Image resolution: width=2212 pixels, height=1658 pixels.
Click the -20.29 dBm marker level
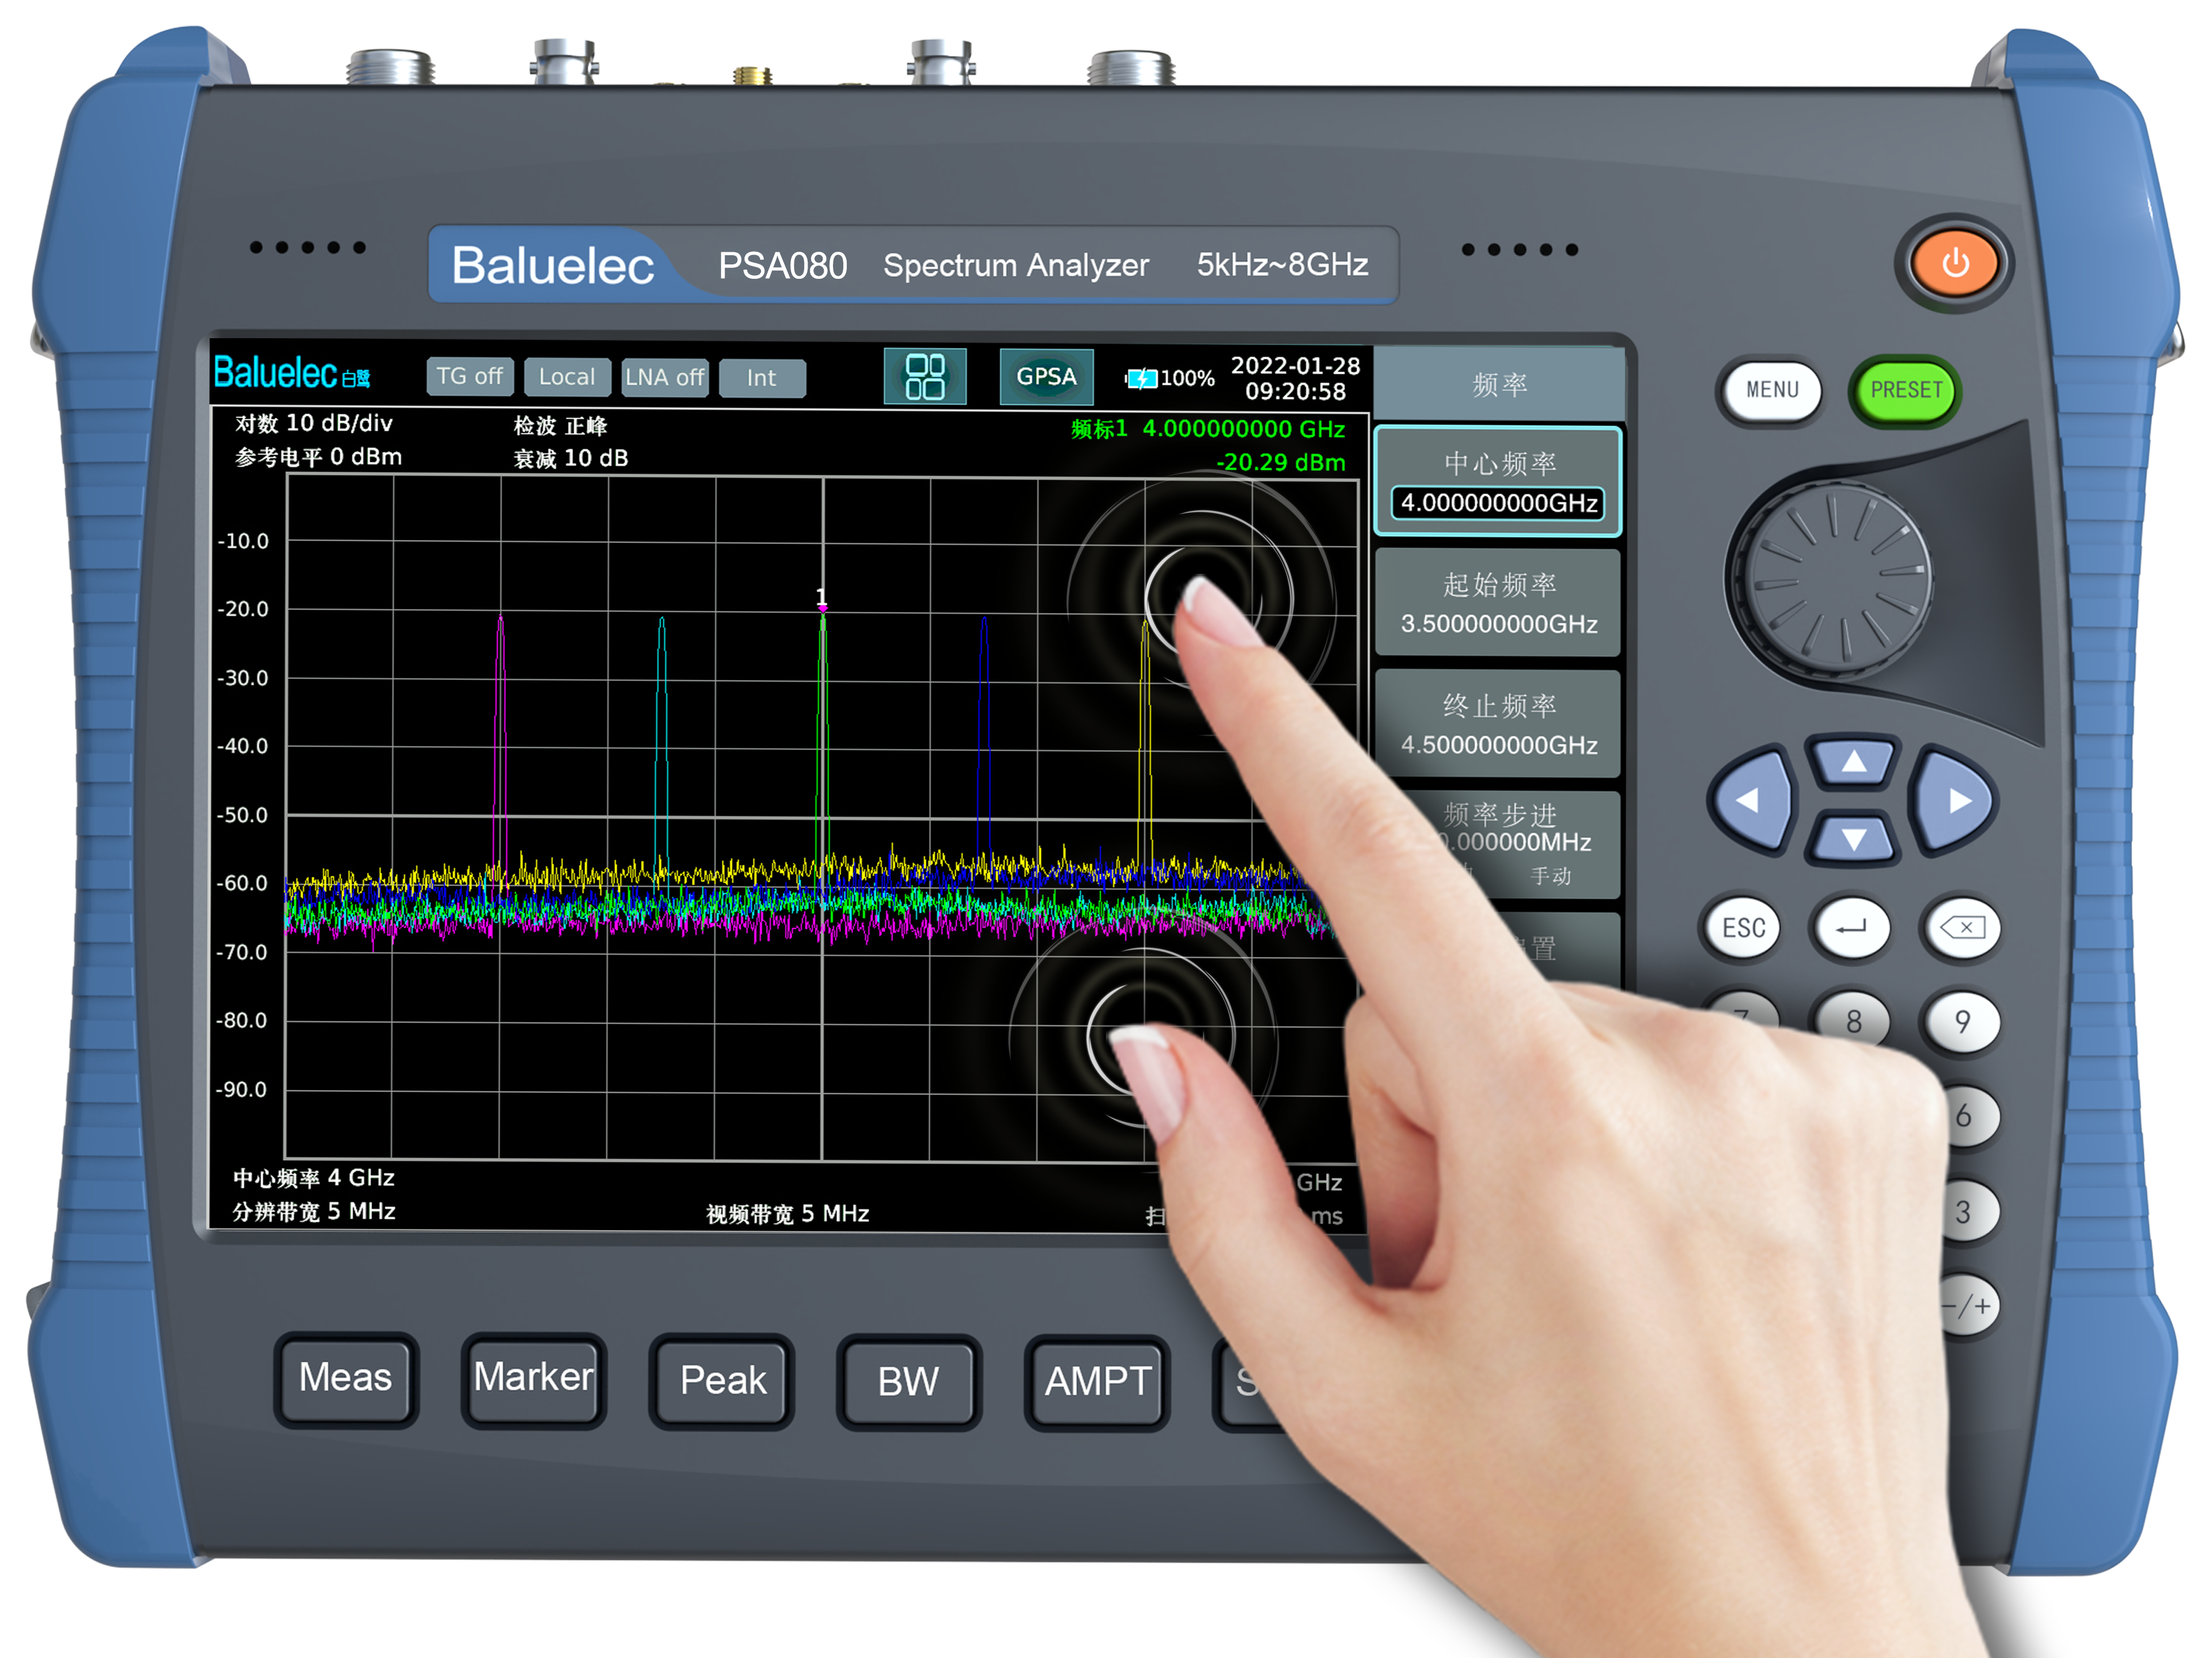click(1280, 463)
